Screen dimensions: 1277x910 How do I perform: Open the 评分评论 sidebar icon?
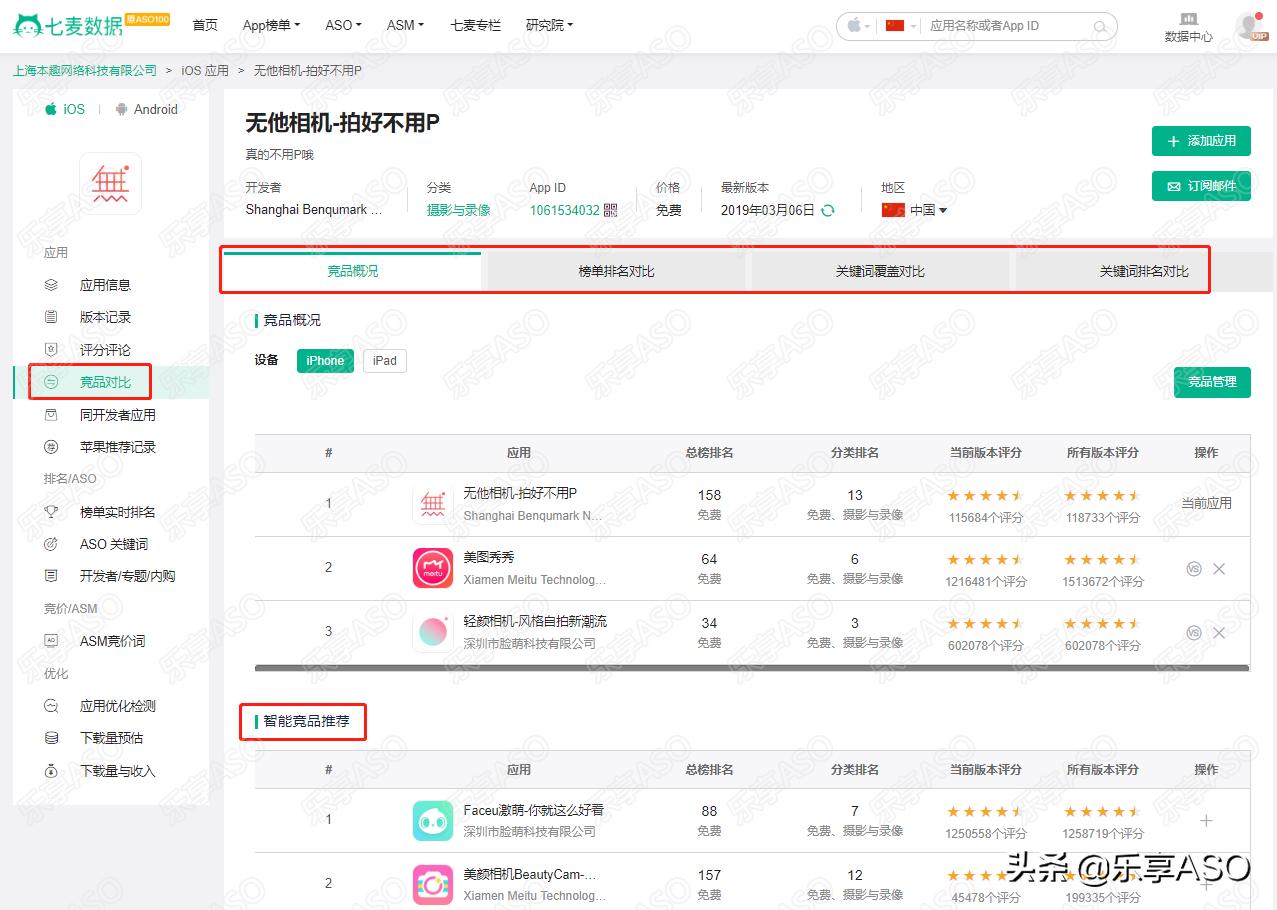[51, 349]
